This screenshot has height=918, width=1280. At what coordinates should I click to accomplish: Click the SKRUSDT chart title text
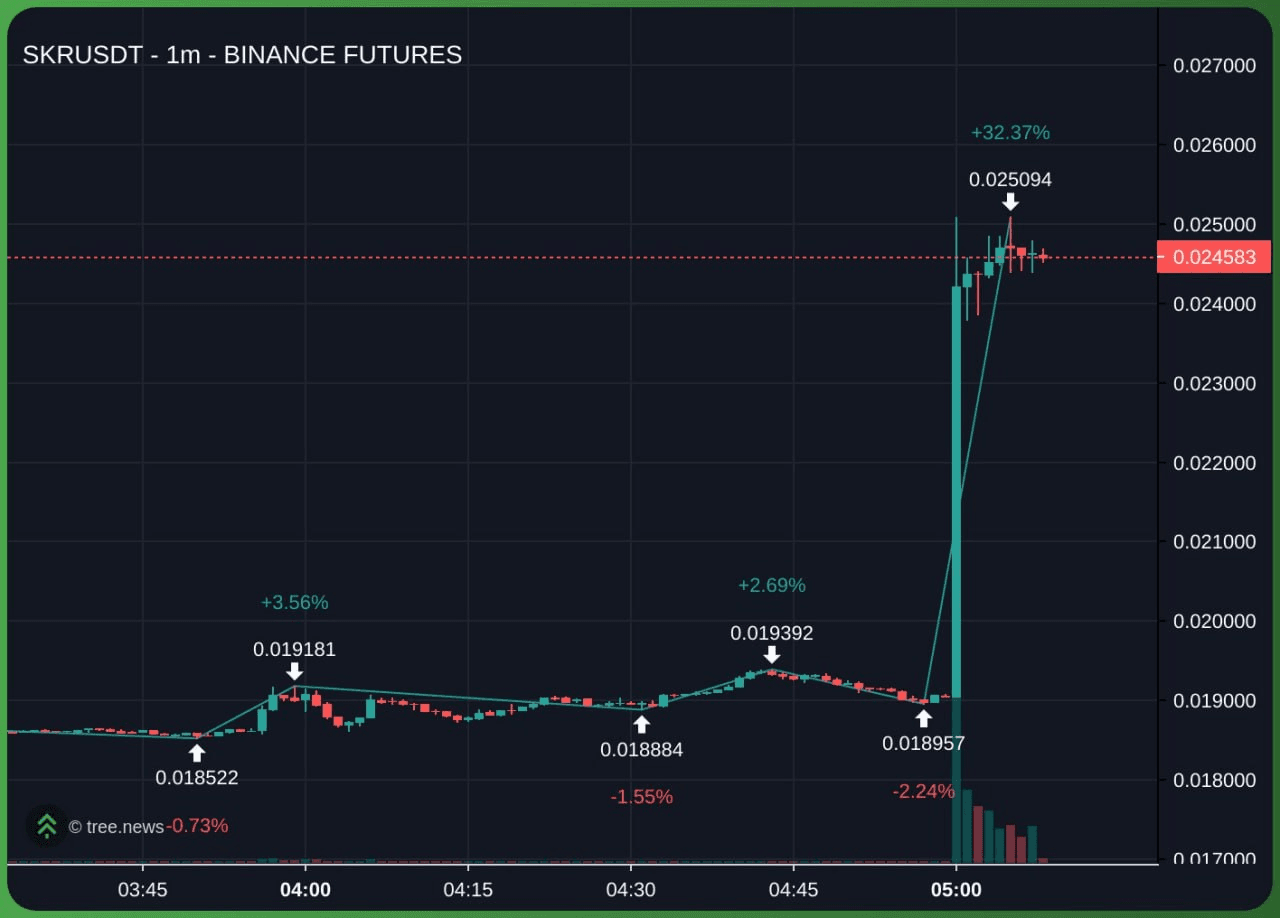tap(242, 55)
